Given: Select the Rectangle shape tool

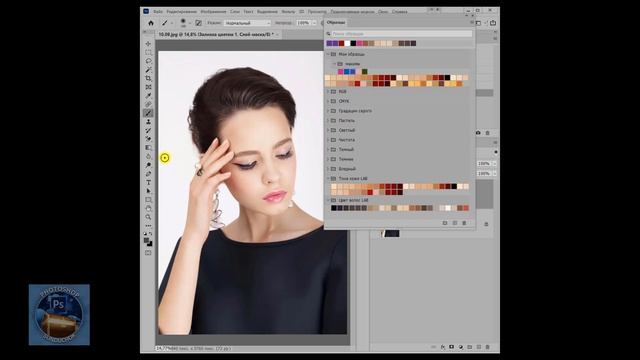Looking at the screenshot, I should pos(148,200).
